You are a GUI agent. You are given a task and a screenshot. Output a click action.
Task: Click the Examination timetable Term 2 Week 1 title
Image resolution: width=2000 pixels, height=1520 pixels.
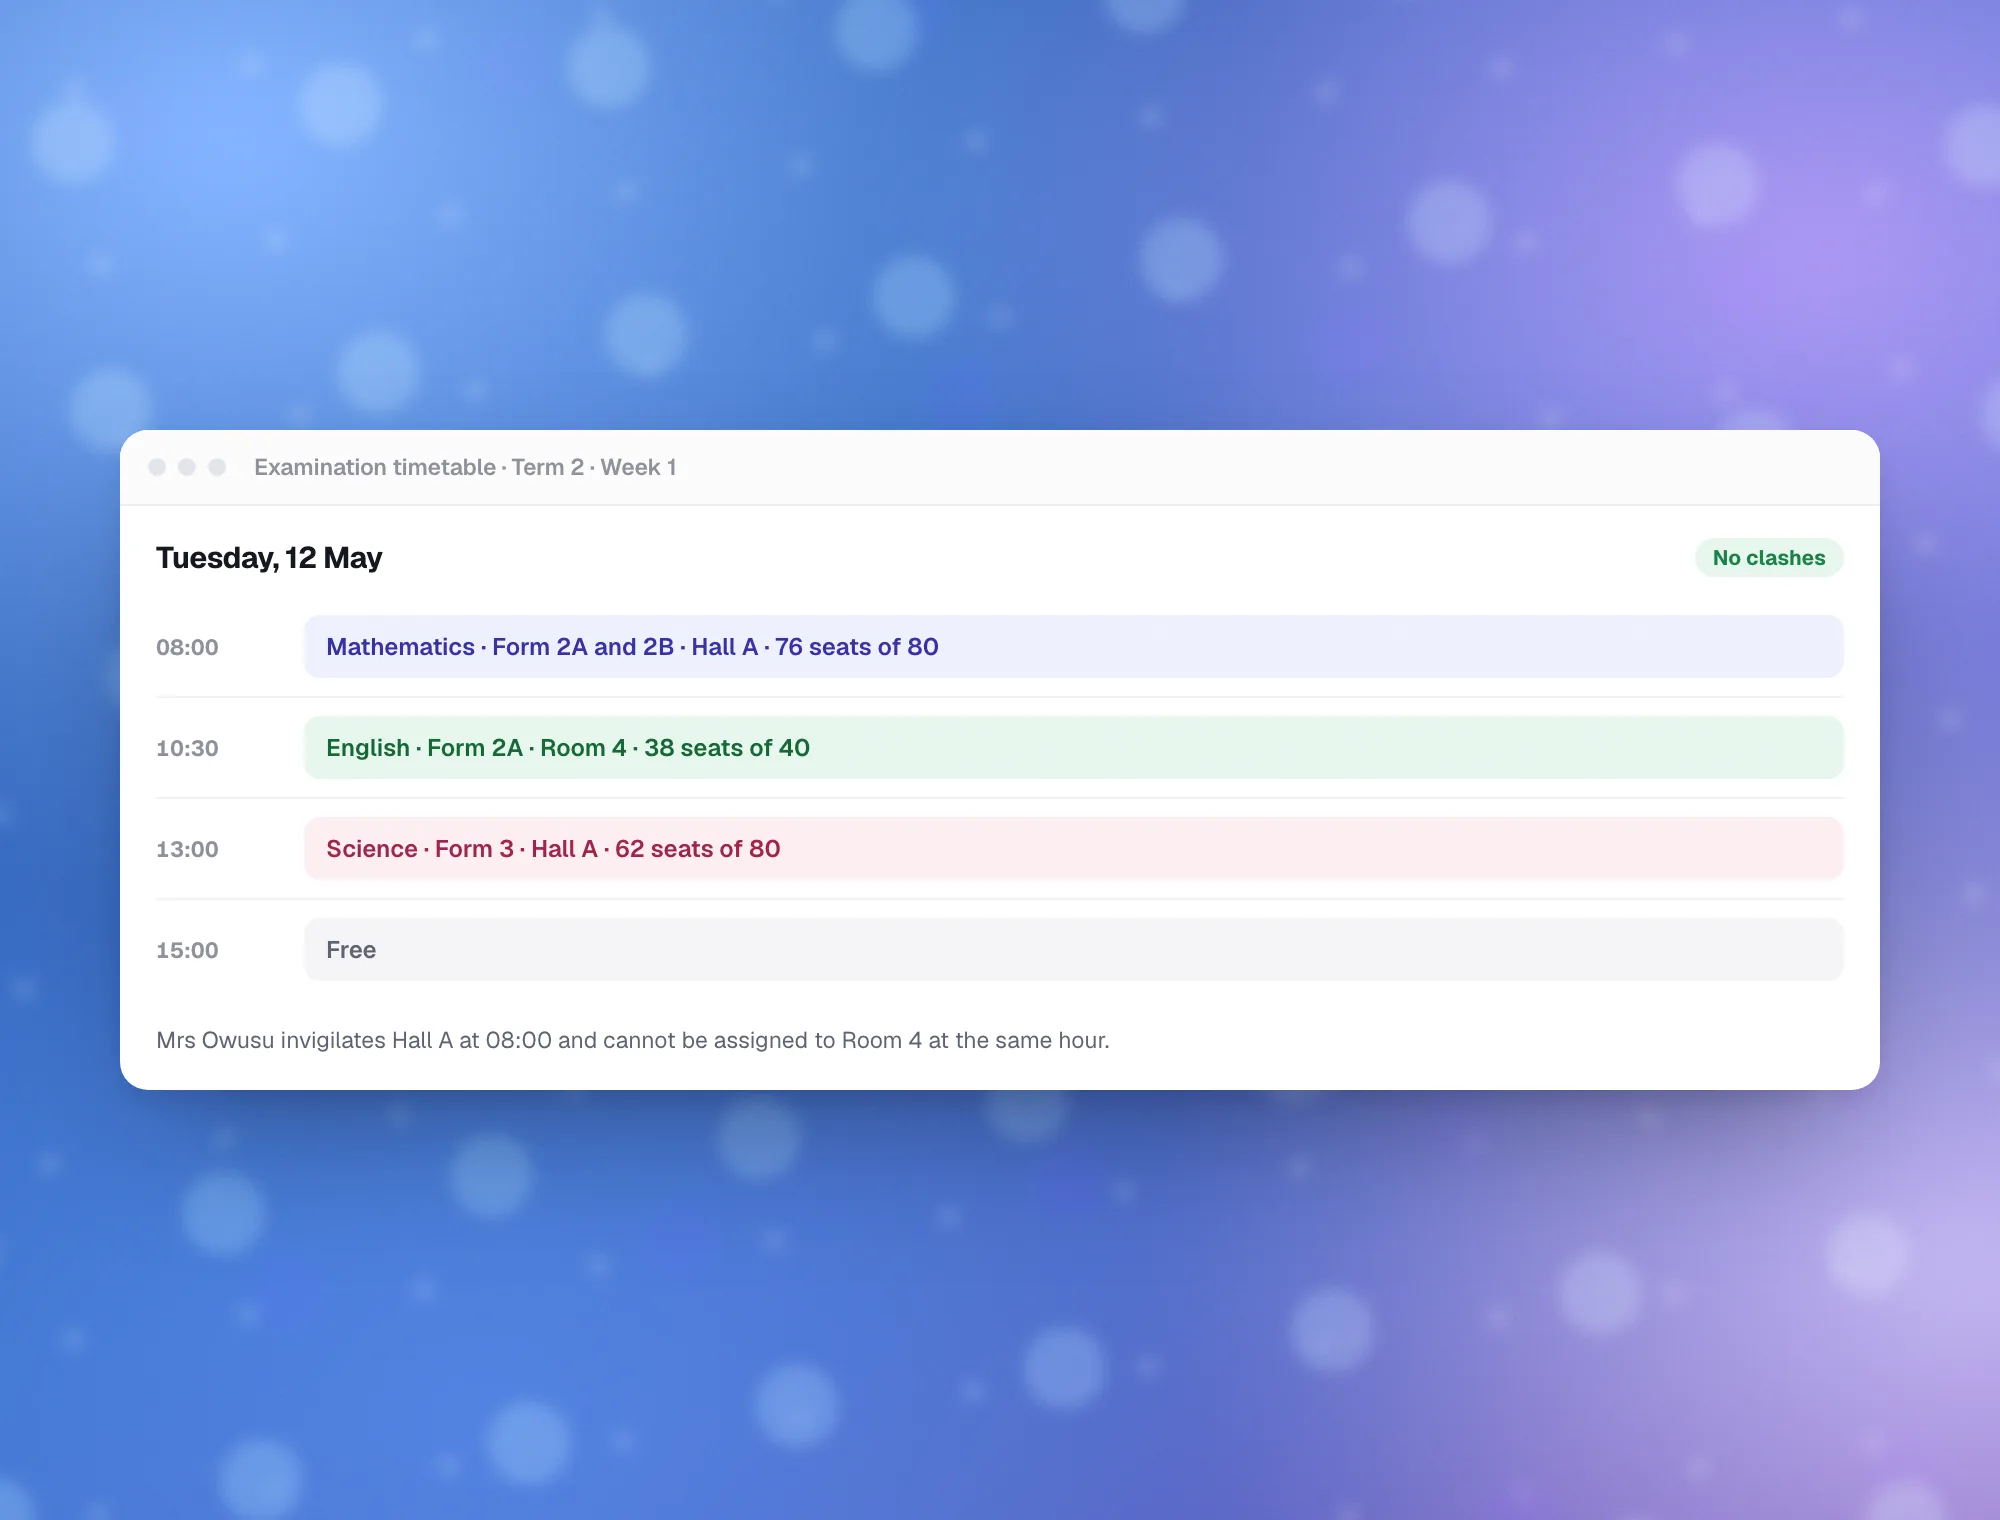click(465, 467)
